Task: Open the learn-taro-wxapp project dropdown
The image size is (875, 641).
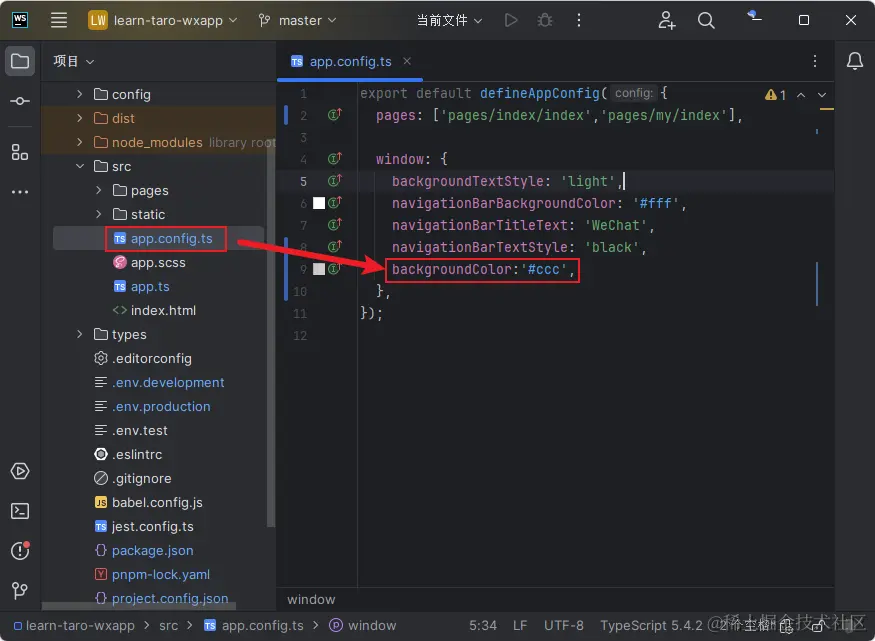Action: pyautogui.click(x=163, y=21)
